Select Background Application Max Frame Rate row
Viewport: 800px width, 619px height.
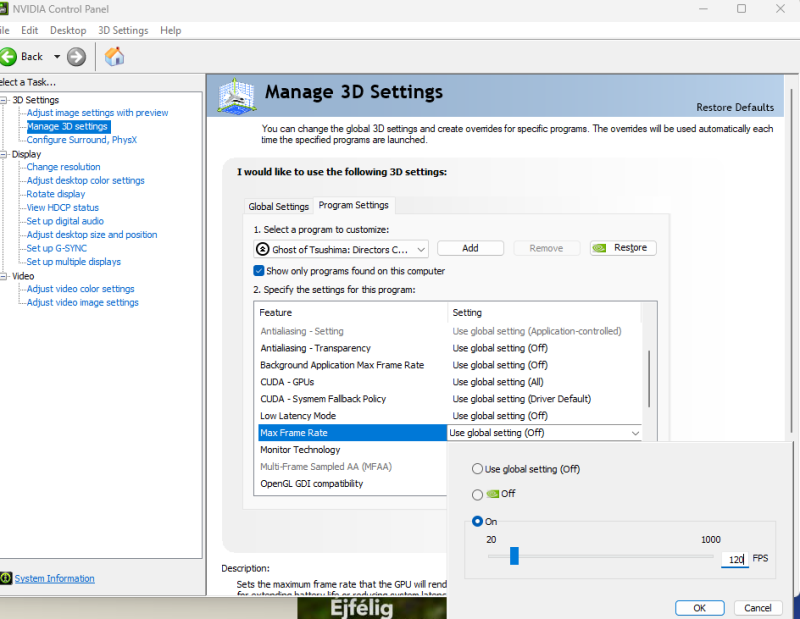[449, 365]
